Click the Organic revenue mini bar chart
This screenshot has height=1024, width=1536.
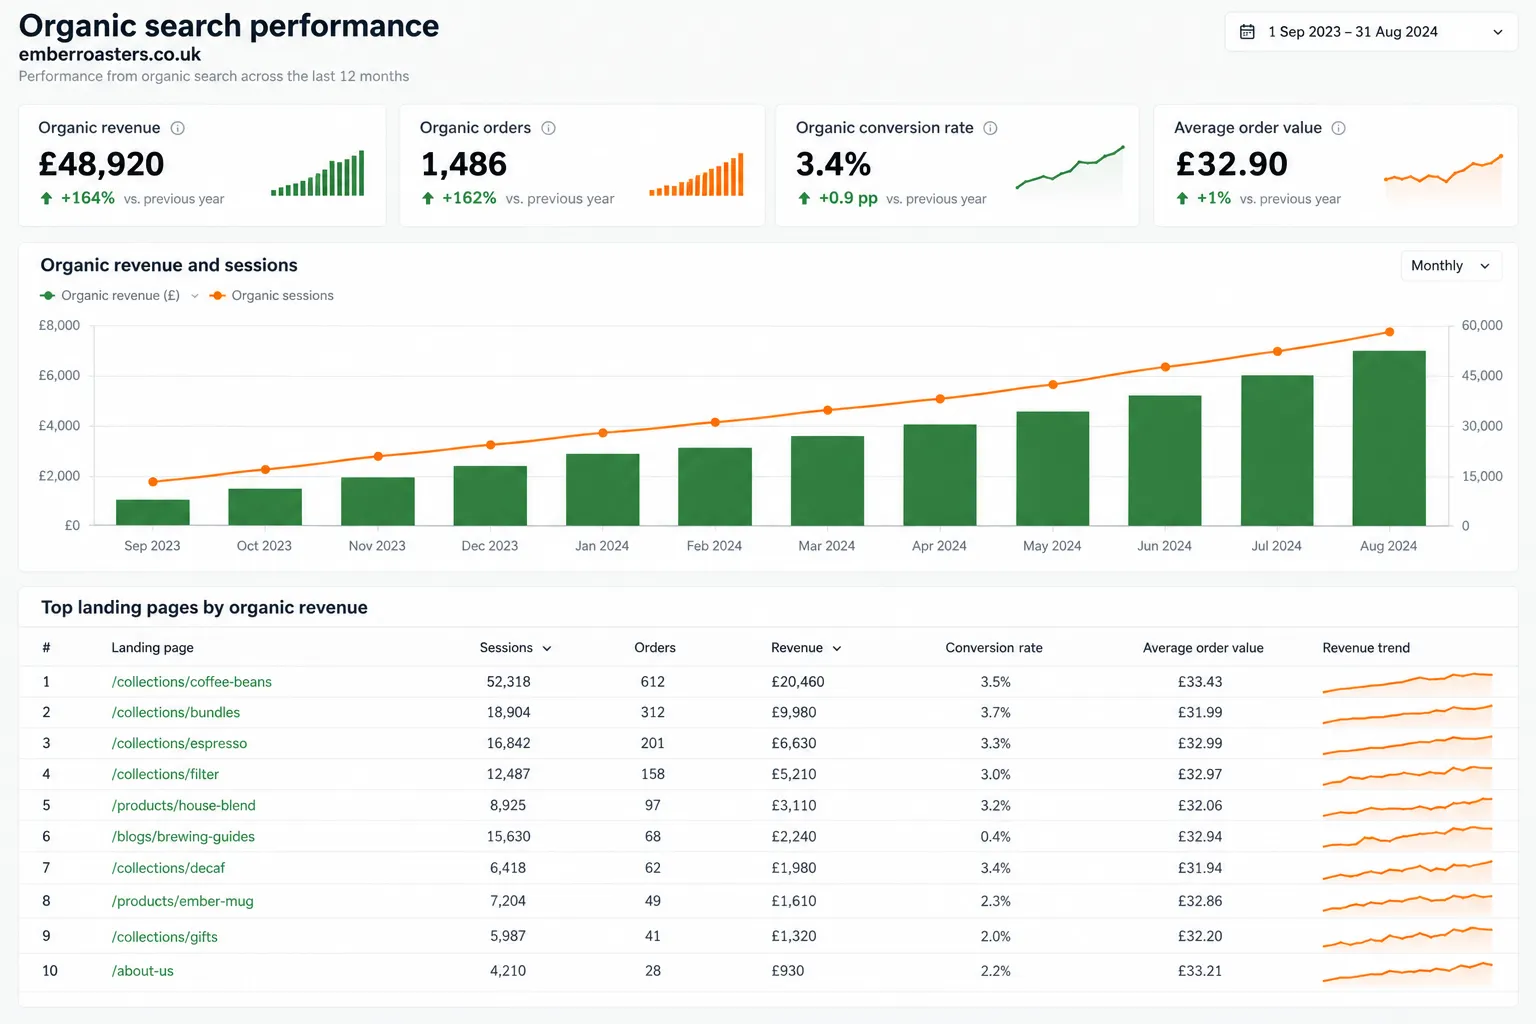pyautogui.click(x=318, y=173)
